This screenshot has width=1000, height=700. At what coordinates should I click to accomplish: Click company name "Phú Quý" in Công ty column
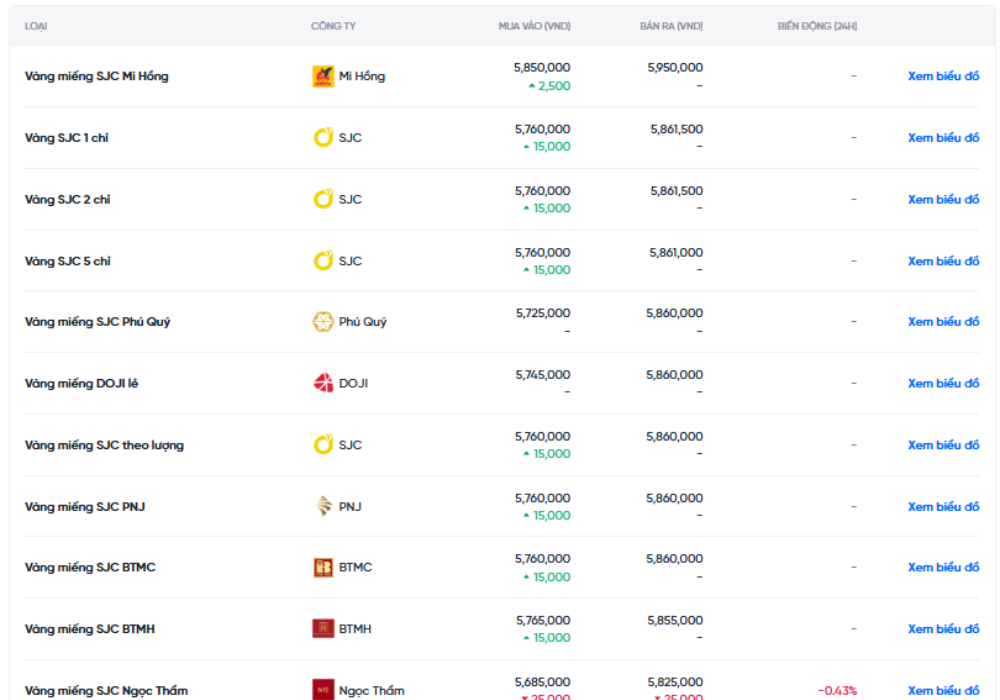pyautogui.click(x=363, y=322)
